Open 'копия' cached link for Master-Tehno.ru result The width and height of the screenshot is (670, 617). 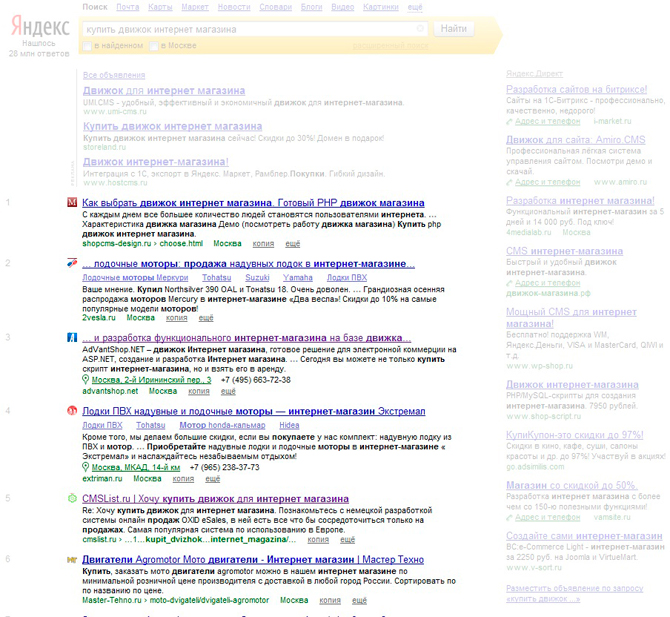332,600
